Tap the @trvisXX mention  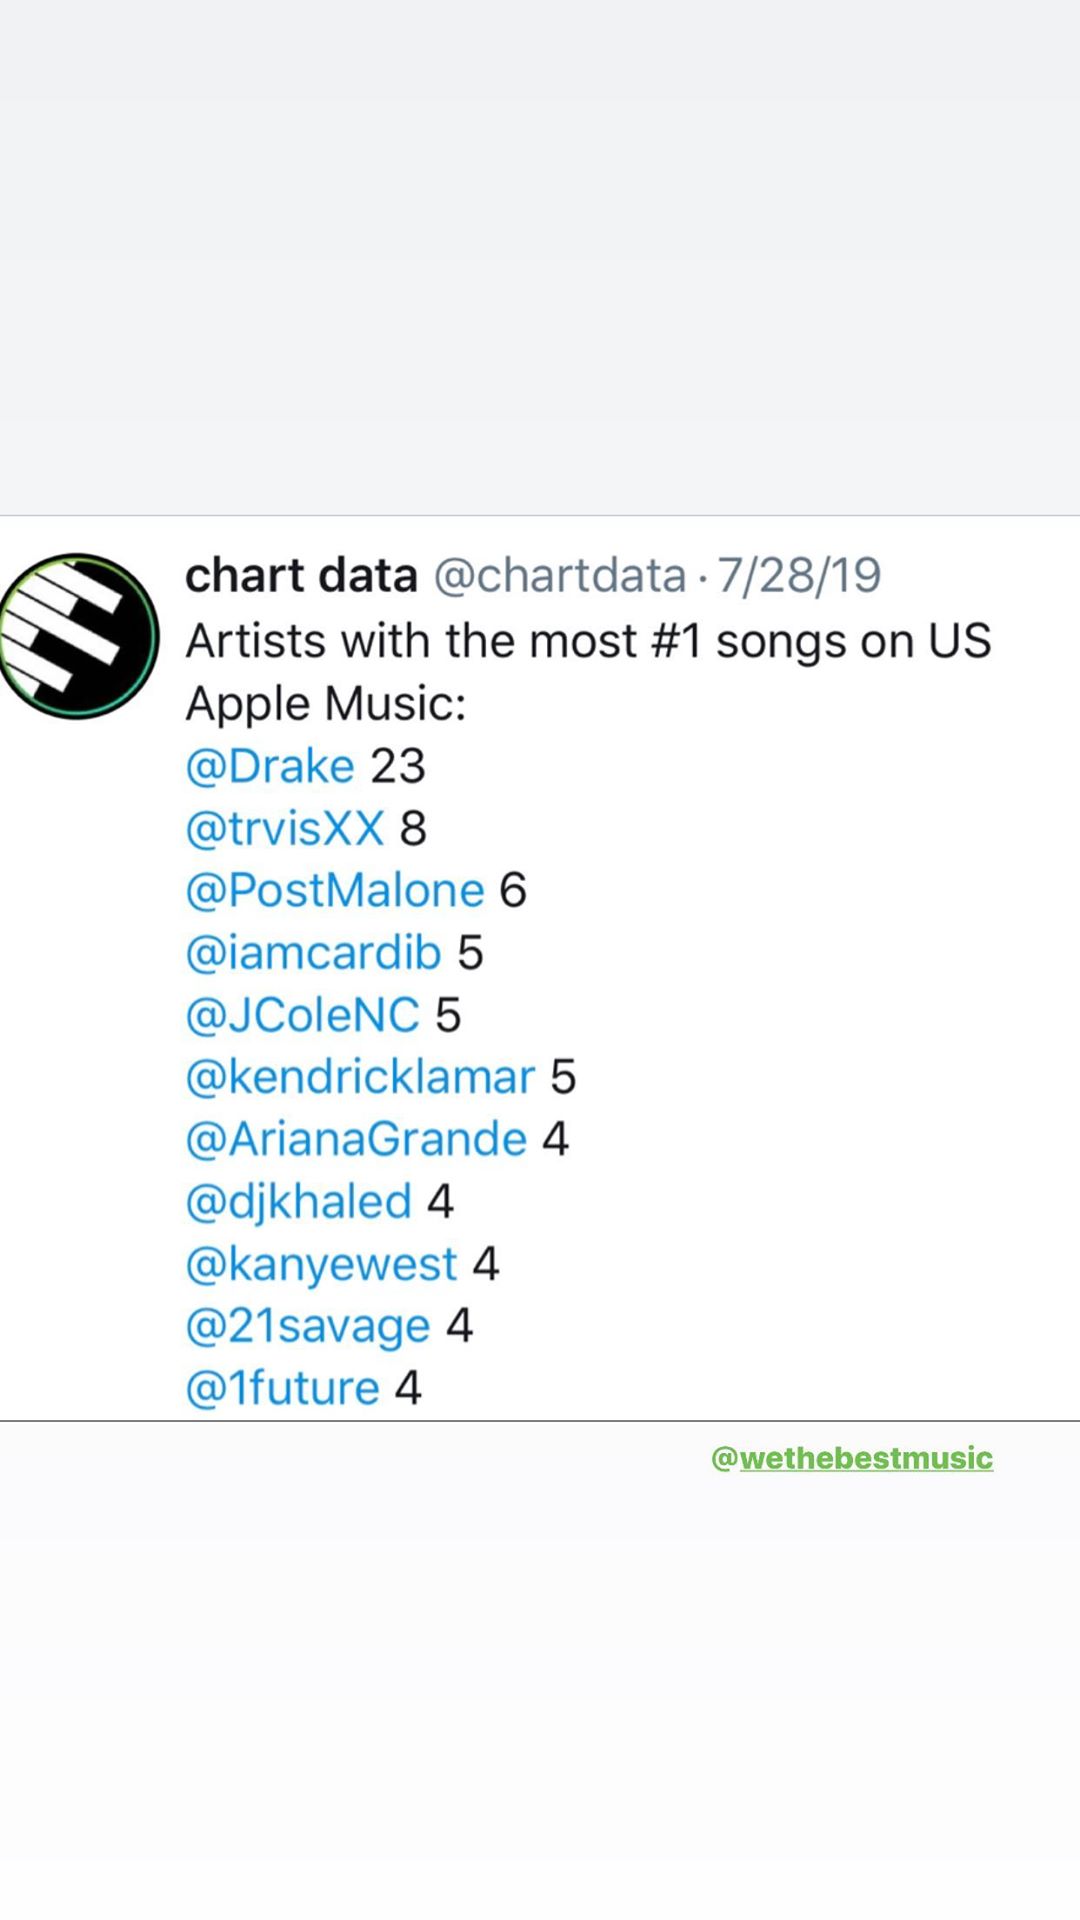285,829
